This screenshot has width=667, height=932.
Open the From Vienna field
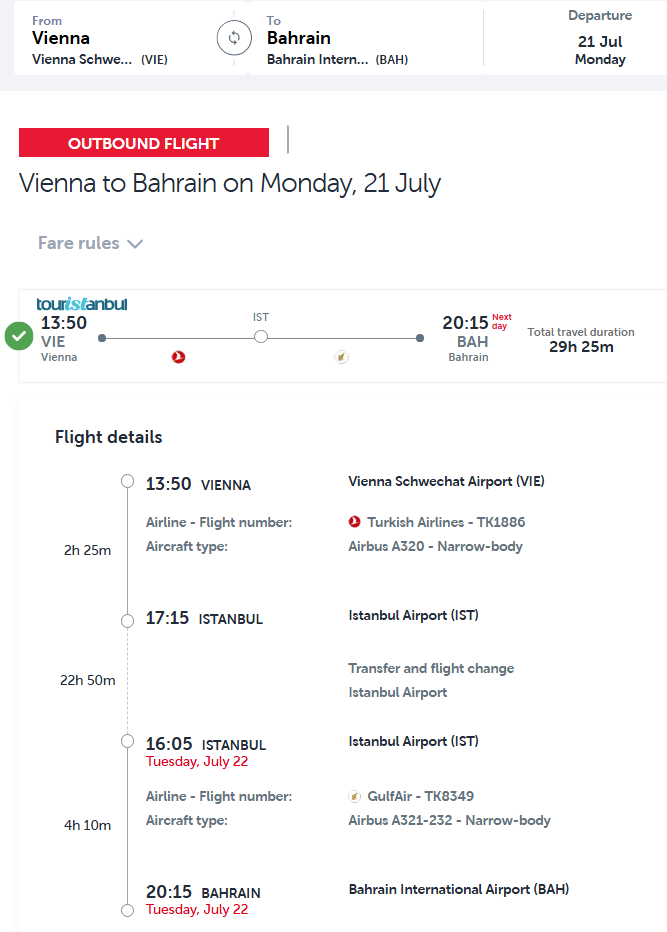(100, 40)
